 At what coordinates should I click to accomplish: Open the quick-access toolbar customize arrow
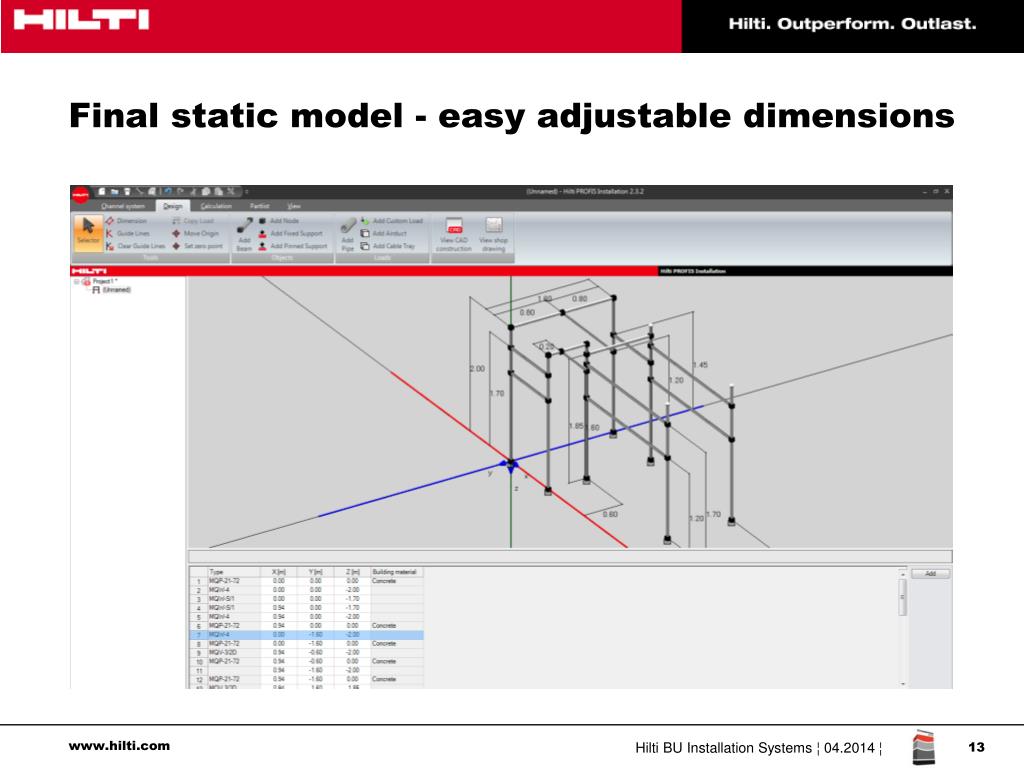[247, 191]
